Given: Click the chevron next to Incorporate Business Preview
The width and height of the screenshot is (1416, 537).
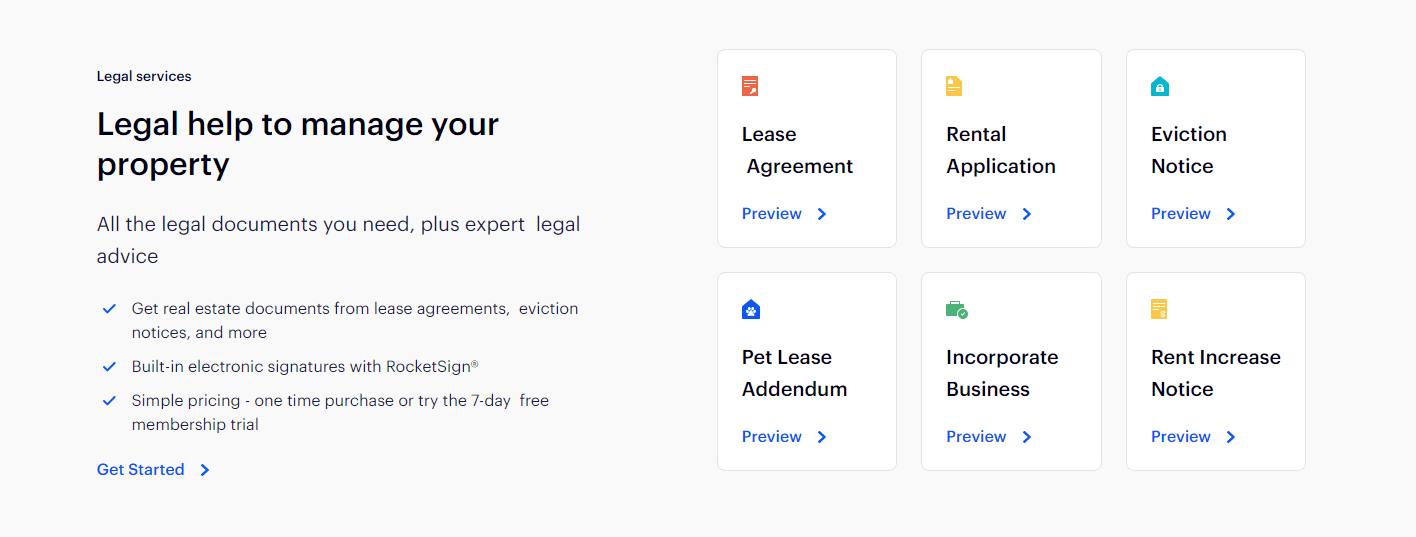Looking at the screenshot, I should 1027,437.
